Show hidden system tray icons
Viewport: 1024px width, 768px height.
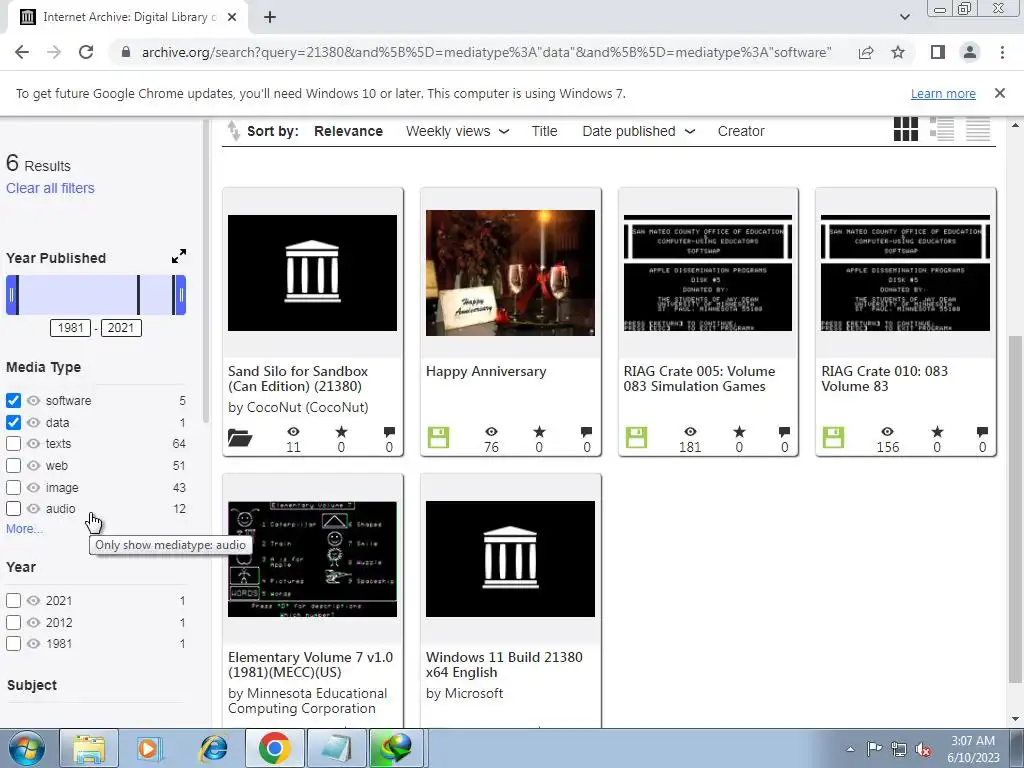(850, 749)
